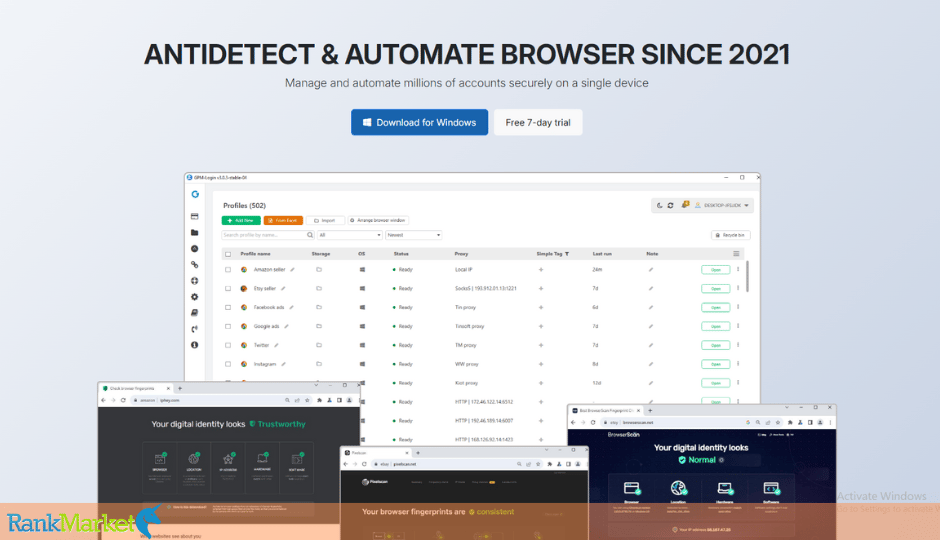Viewport: 940px width, 540px height.
Task: Click reload in iphey.com window
Action: tap(123, 400)
